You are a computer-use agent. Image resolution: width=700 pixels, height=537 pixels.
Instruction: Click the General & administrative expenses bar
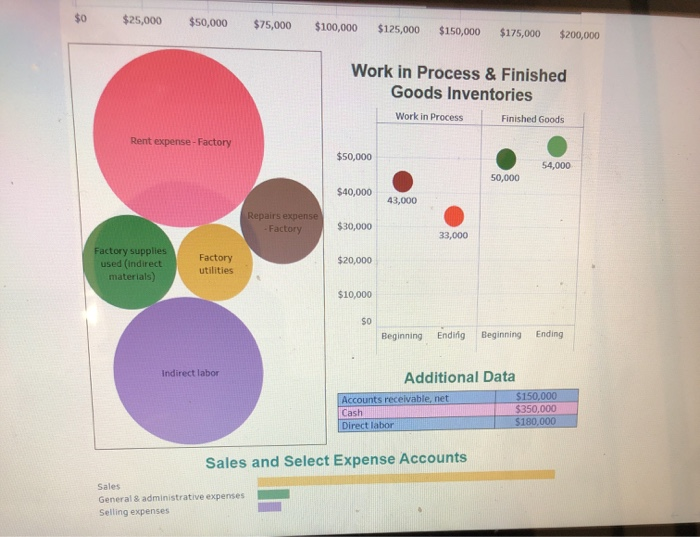pyautogui.click(x=274, y=494)
